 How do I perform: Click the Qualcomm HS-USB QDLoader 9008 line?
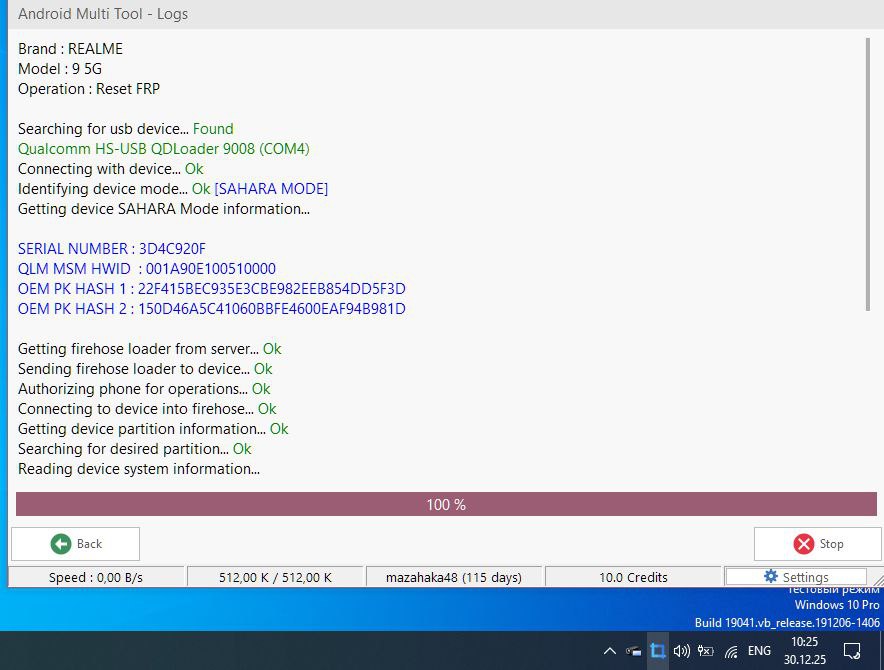pyautogui.click(x=163, y=149)
